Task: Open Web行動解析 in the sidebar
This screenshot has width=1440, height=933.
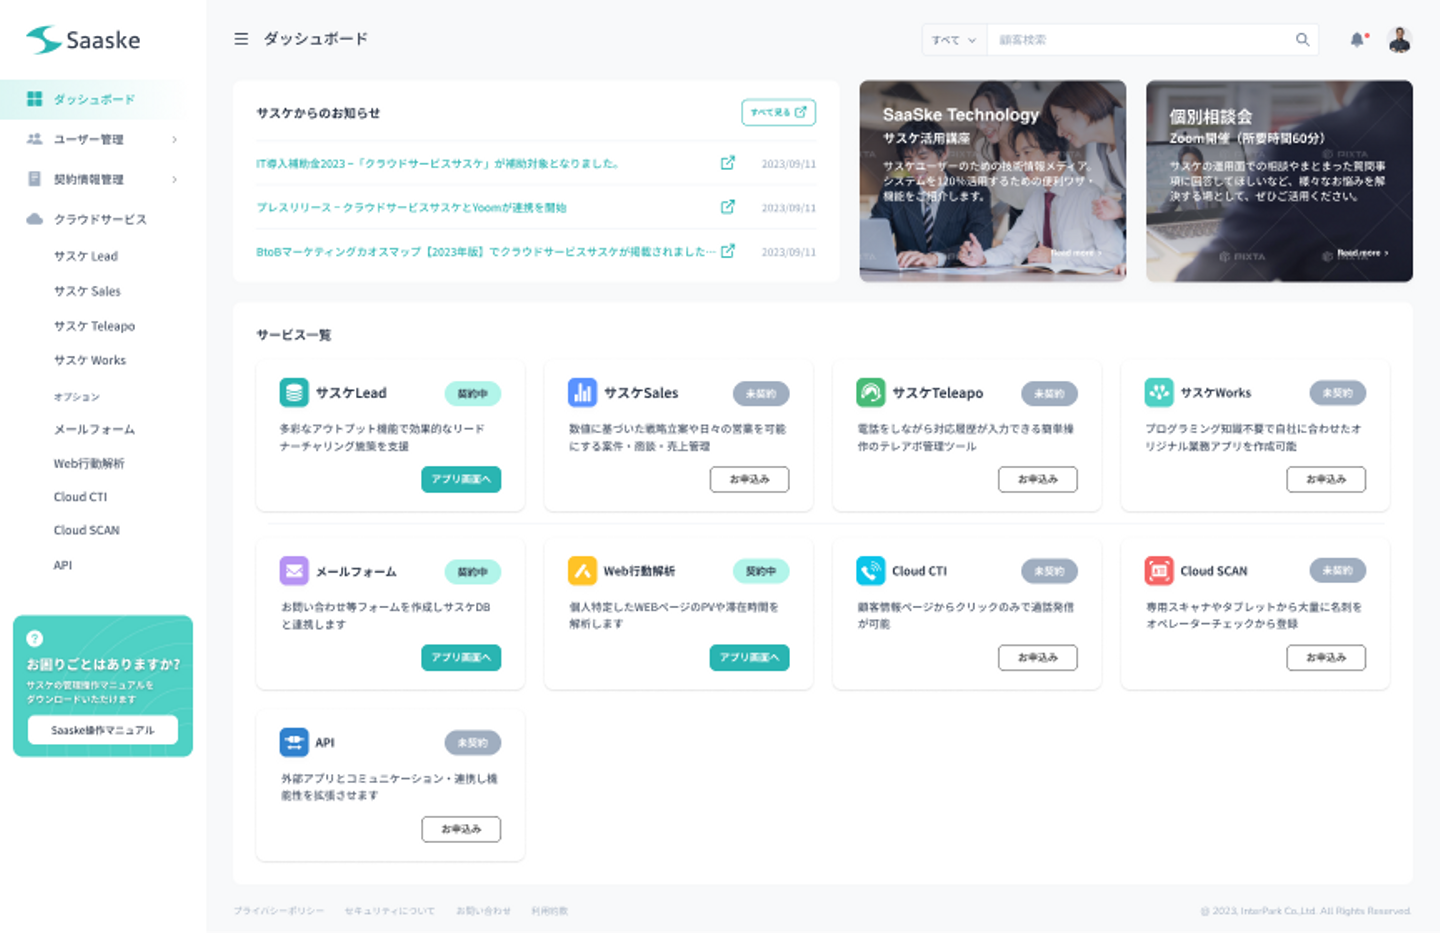Action: coord(89,463)
